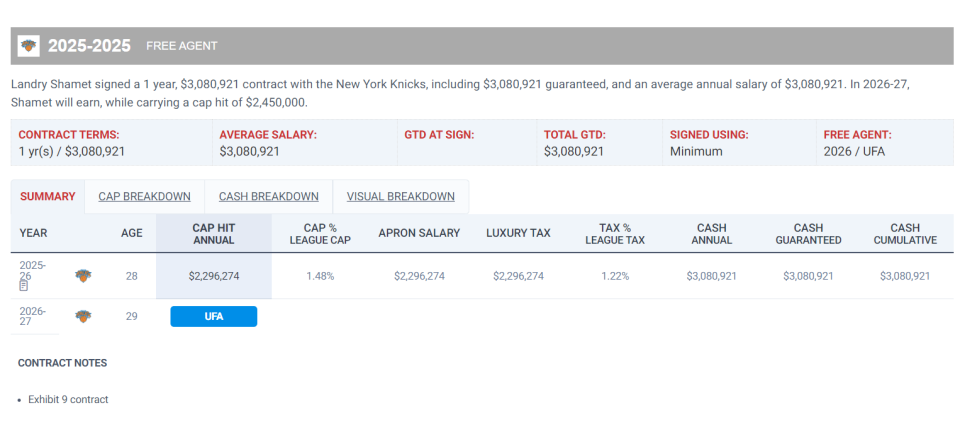Click the blue UFA button
The image size is (960, 427).
pyautogui.click(x=214, y=317)
